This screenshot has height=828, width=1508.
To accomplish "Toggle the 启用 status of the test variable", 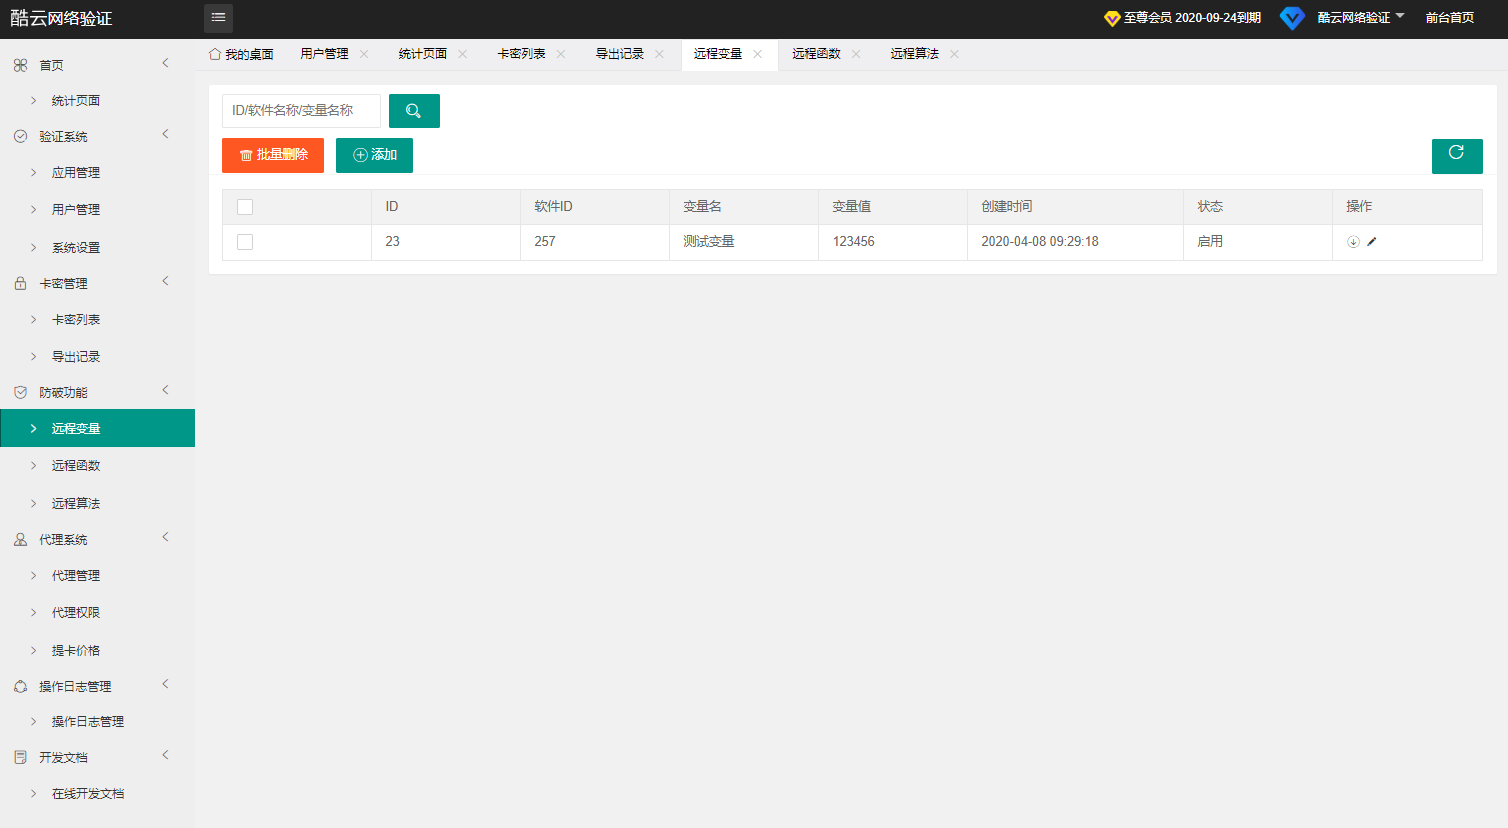I will 1210,242.
